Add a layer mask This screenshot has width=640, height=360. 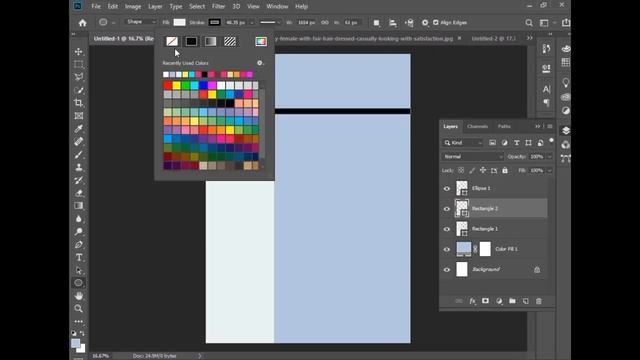click(485, 301)
